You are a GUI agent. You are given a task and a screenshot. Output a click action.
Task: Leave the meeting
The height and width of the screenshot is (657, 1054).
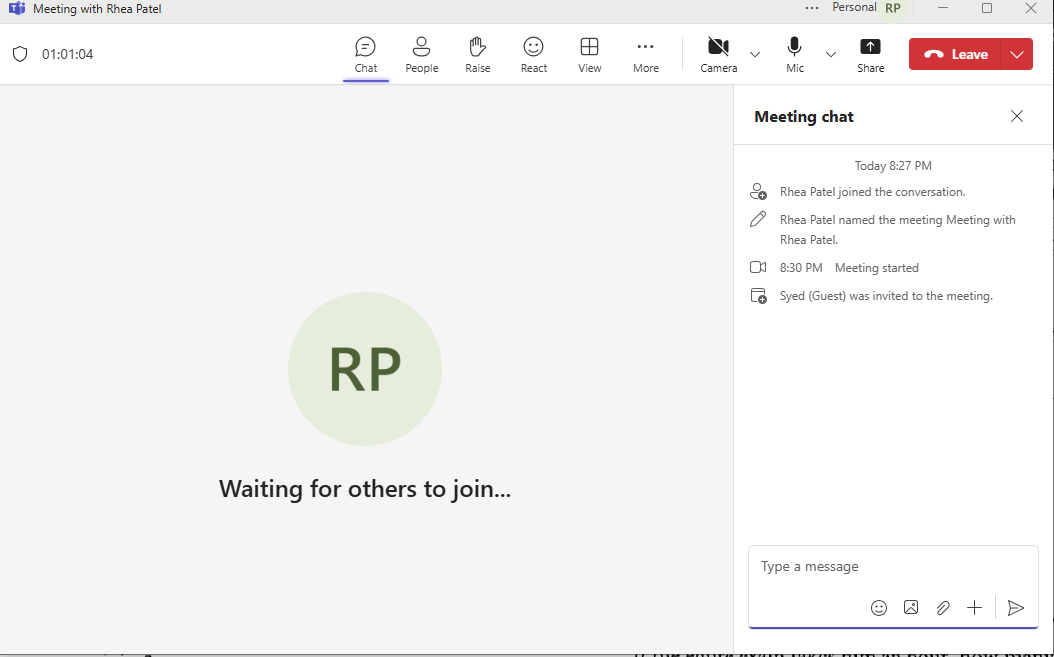(x=956, y=54)
